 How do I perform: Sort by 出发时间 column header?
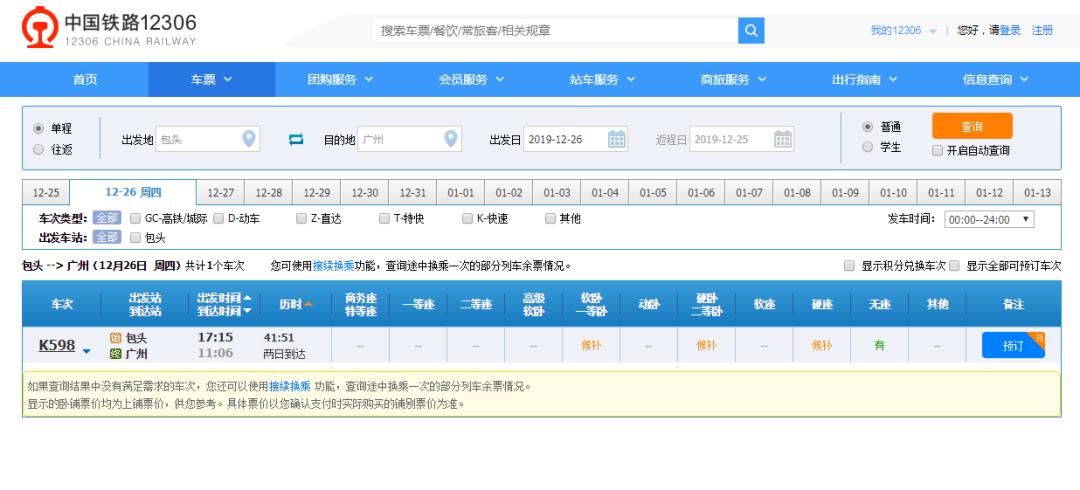pos(224,298)
